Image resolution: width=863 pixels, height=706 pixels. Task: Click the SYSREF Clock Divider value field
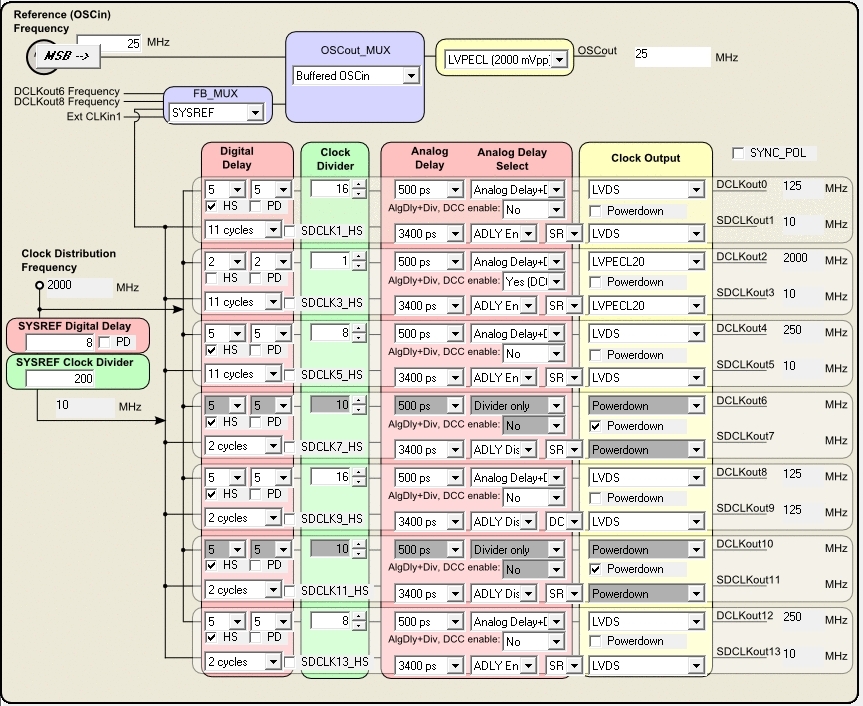click(60, 379)
